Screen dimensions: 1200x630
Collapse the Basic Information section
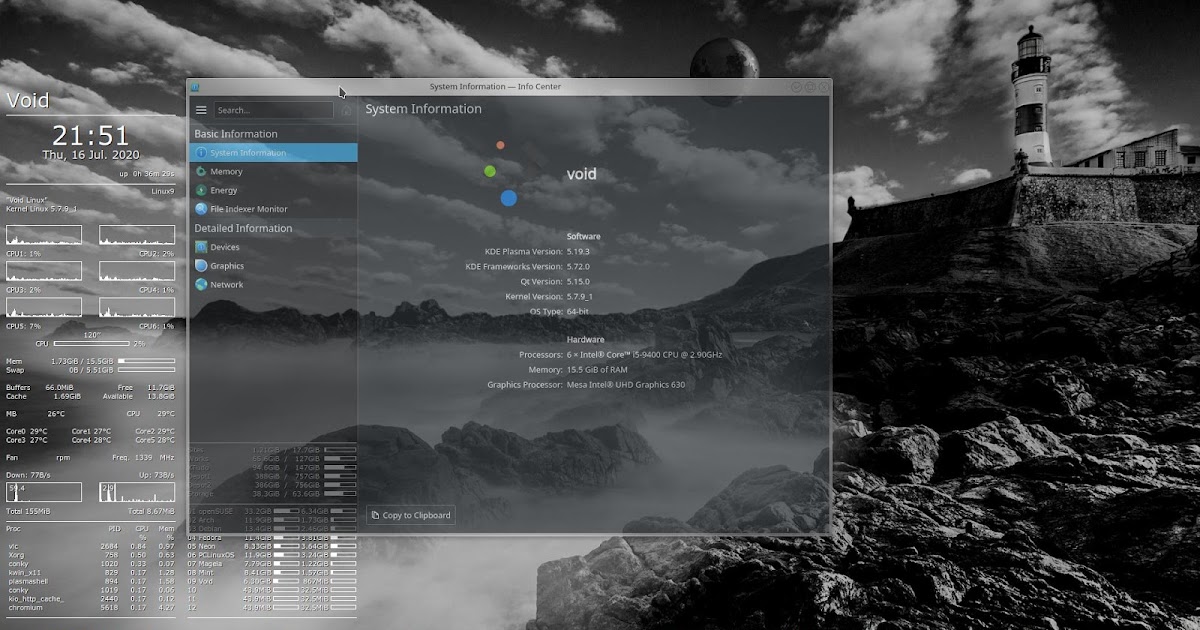click(235, 133)
